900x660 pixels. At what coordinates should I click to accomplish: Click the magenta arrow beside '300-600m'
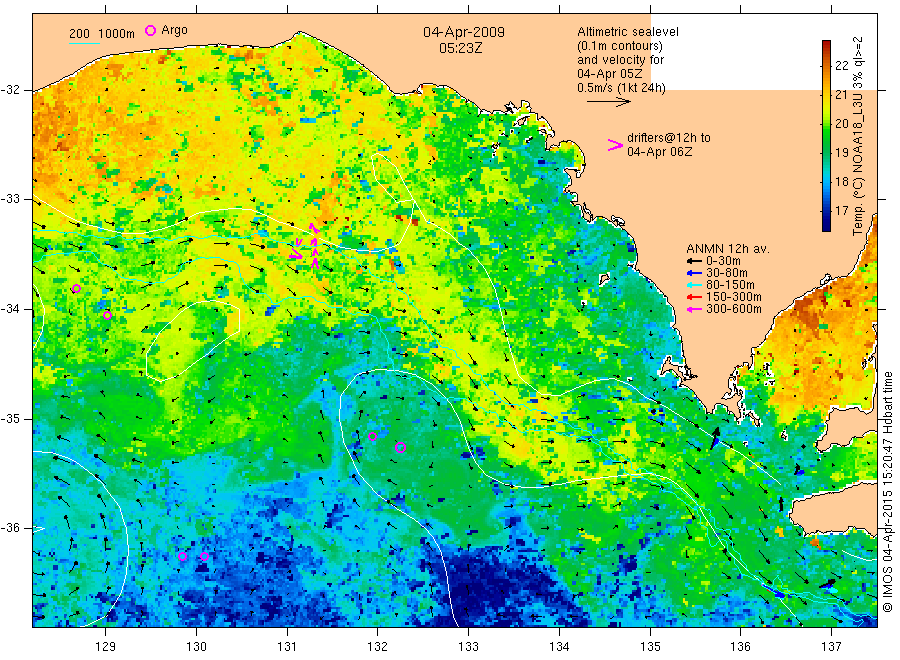tap(695, 309)
